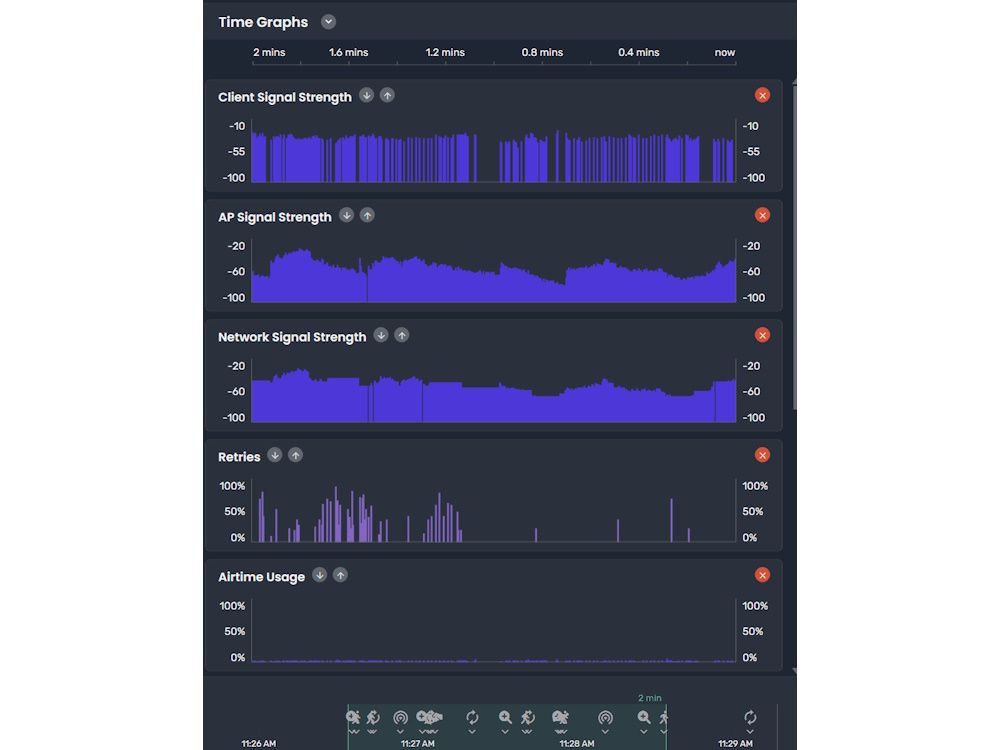Click the 0.8 mins tick on the timescale
Screen dimensions: 1000x750
[541, 52]
